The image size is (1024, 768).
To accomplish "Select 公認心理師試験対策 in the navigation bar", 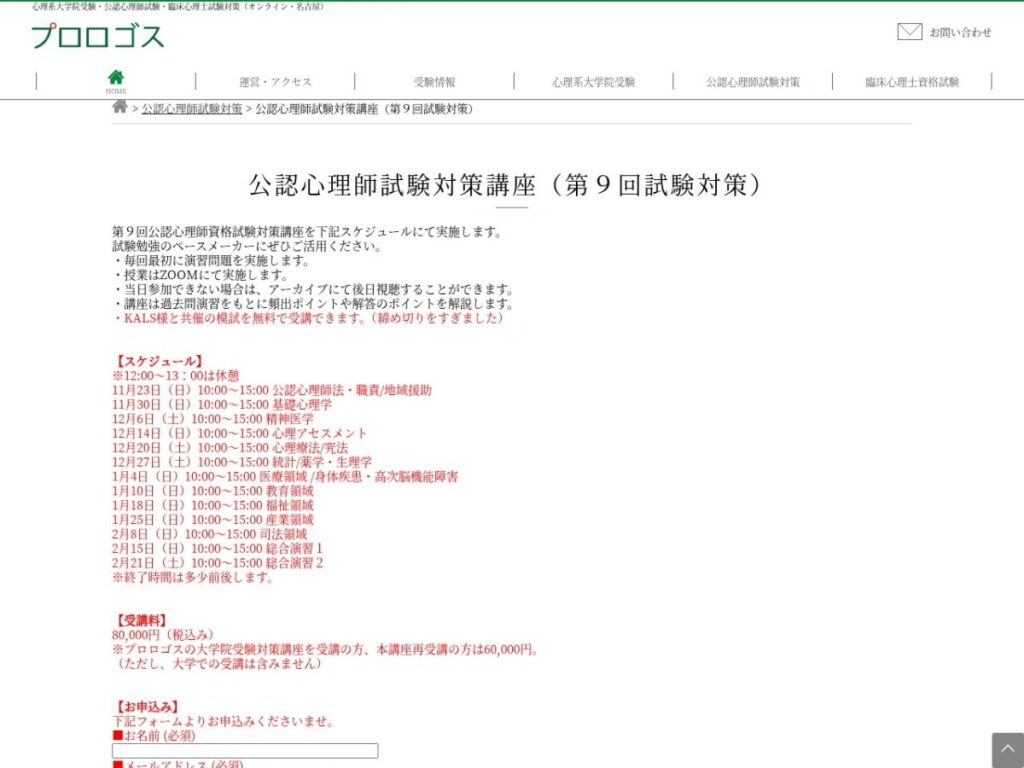I will 752,82.
